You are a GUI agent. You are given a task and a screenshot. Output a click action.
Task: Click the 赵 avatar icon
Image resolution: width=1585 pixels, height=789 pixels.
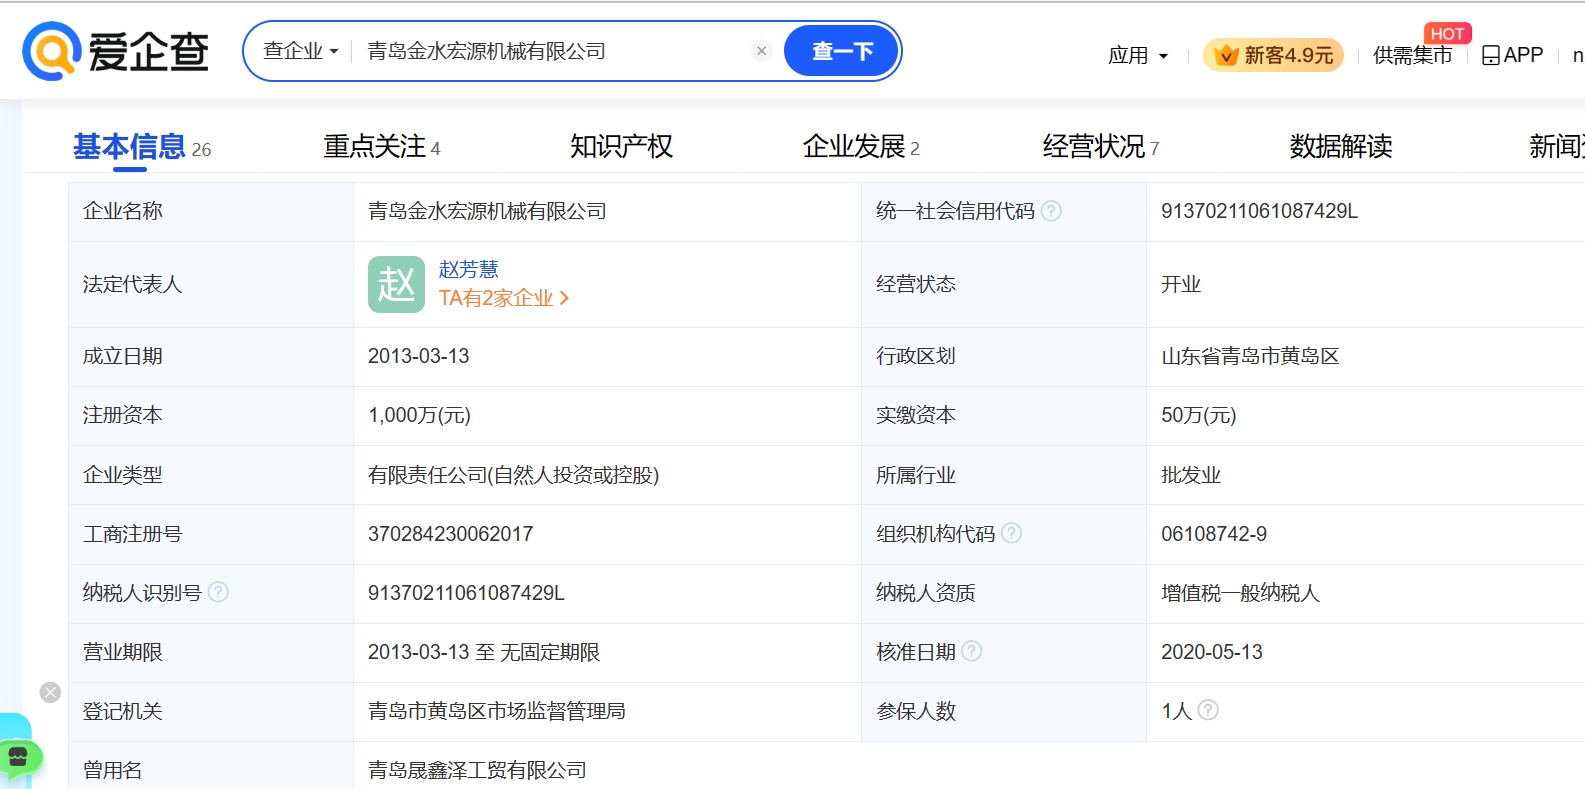pos(396,284)
